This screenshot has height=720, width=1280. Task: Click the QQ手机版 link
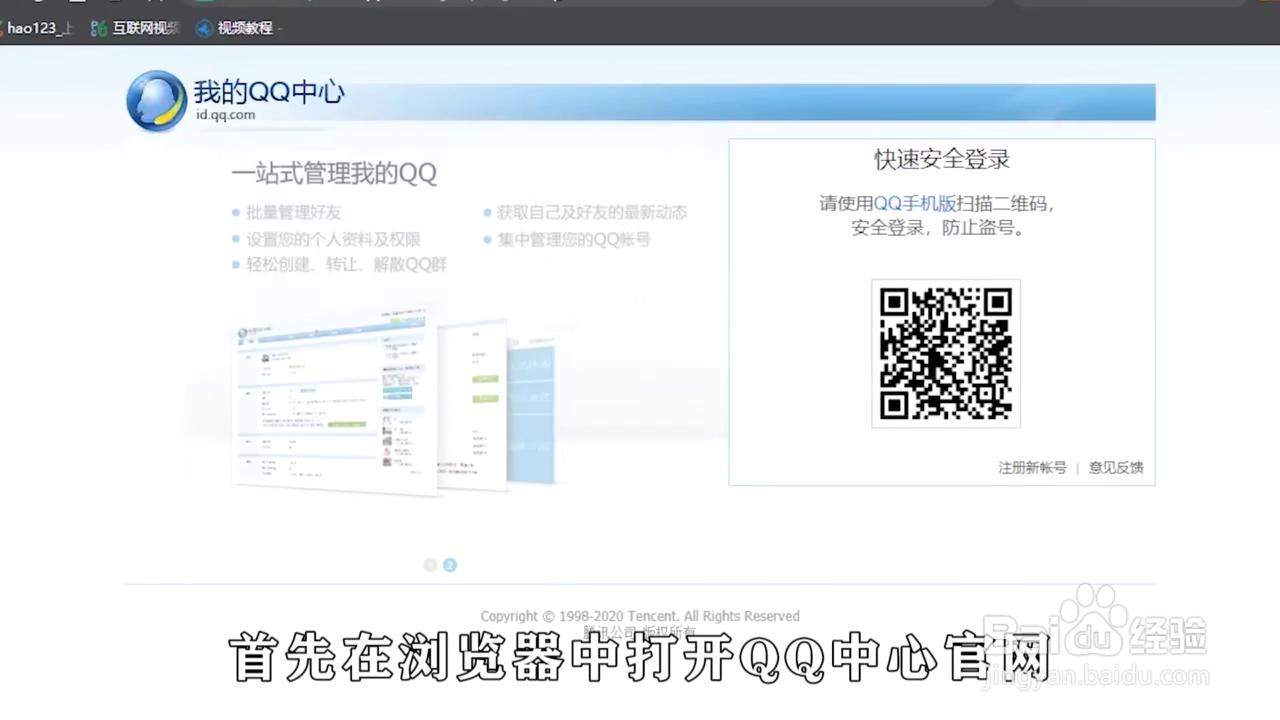(915, 203)
